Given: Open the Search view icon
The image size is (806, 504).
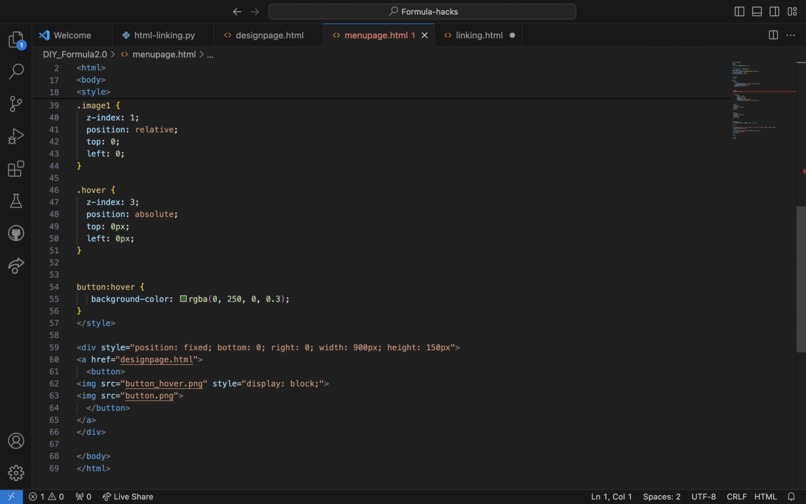Looking at the screenshot, I should coord(16,71).
